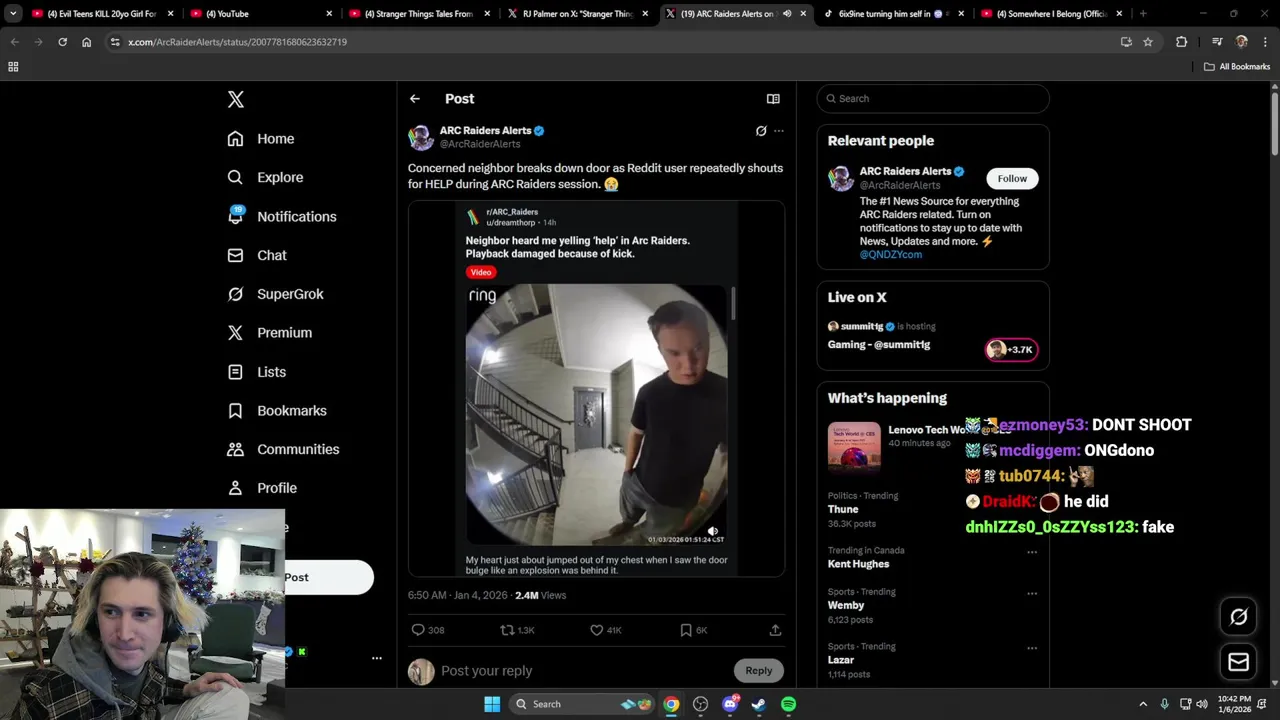Open reader view icon beside Post header
Image resolution: width=1280 pixels, height=720 pixels.
773,99
